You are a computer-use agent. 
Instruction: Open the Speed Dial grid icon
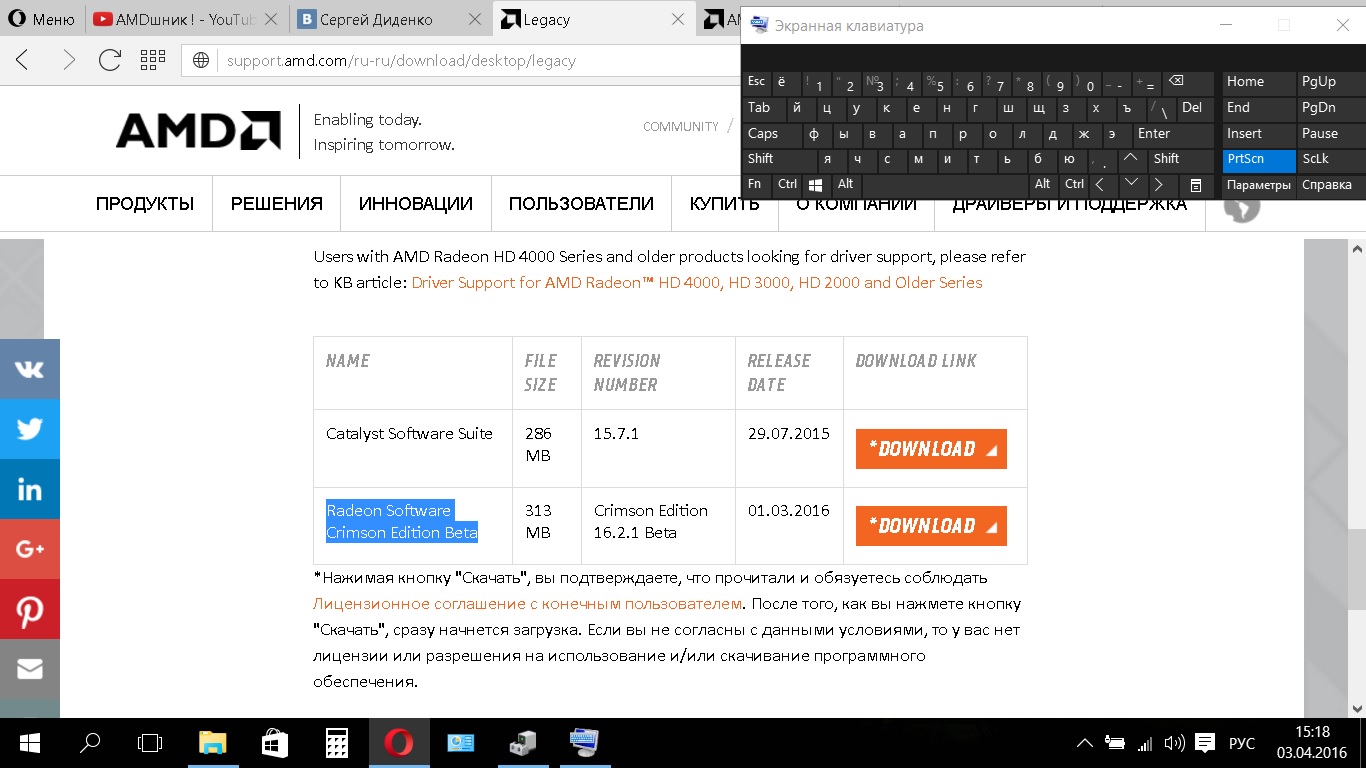(x=153, y=60)
